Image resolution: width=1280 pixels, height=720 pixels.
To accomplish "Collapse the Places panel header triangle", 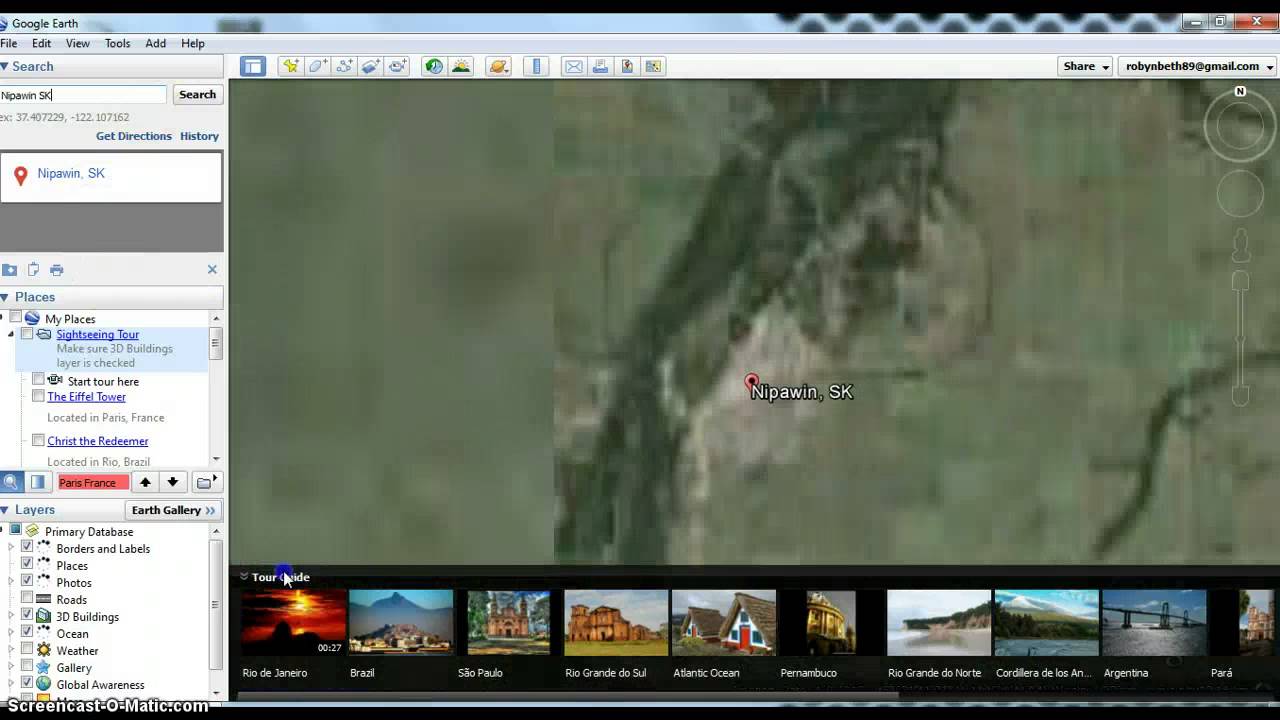I will click(x=4, y=297).
